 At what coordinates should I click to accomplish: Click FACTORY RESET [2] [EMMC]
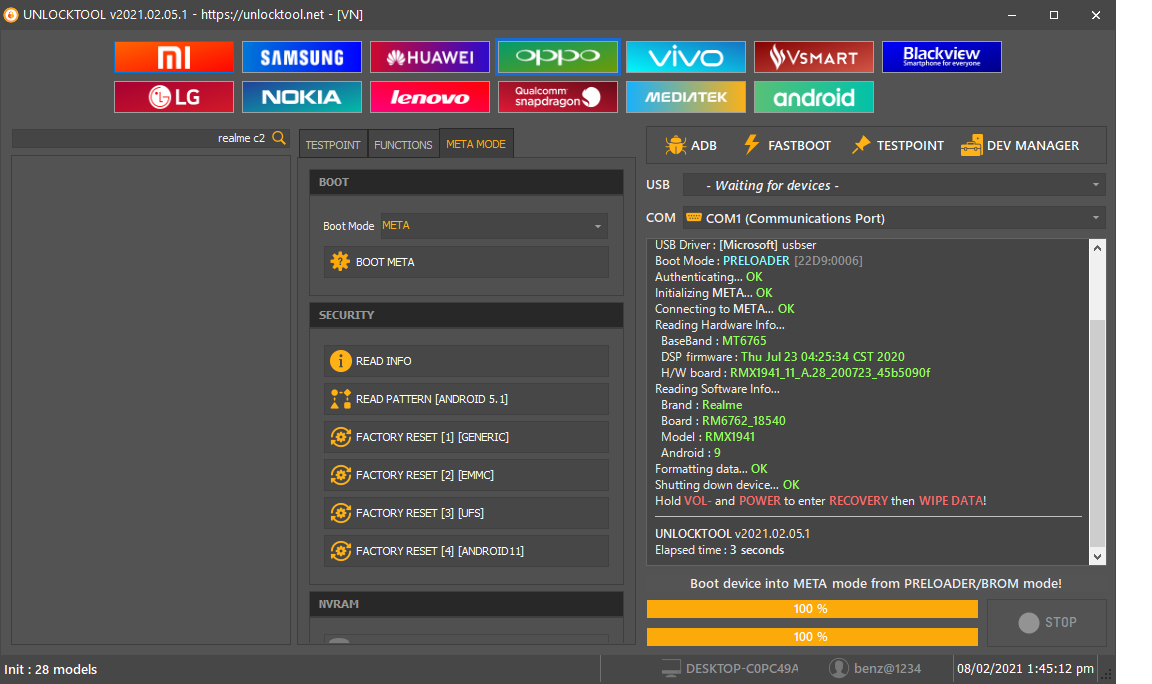[466, 475]
